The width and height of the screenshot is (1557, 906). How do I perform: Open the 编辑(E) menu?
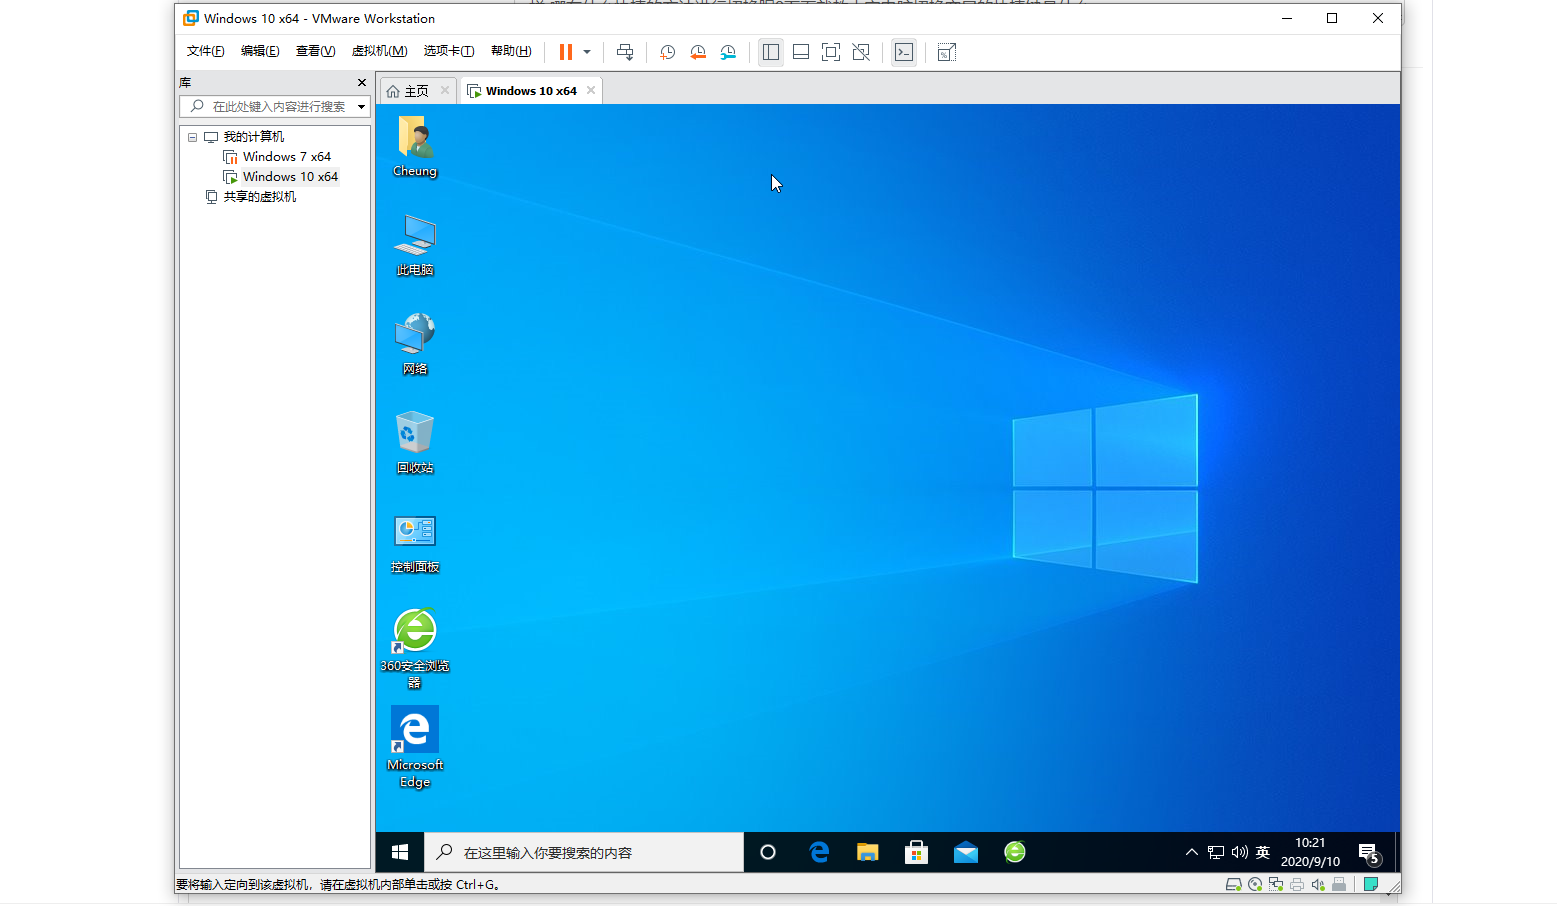(x=260, y=51)
